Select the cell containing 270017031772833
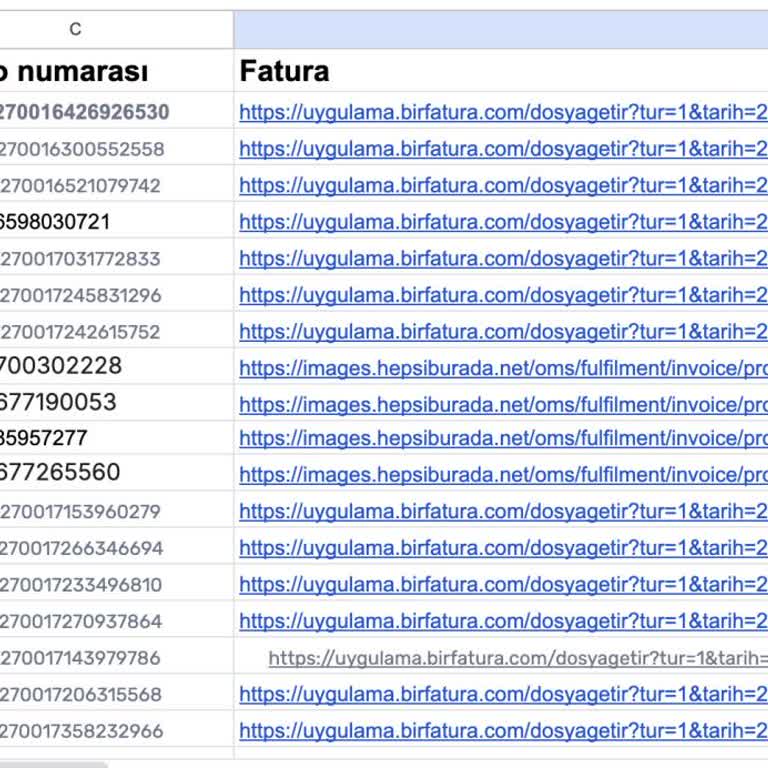Viewport: 768px width, 768px height. 80,259
